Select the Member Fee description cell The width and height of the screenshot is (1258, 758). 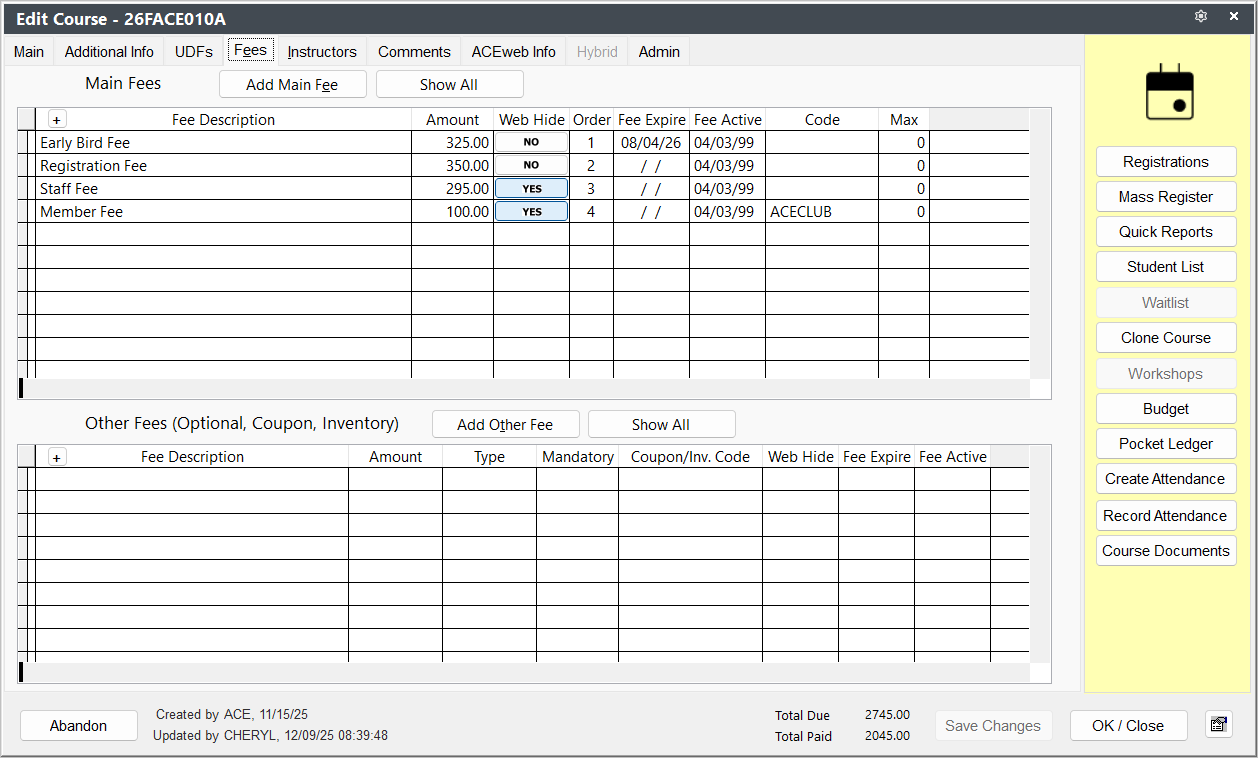click(223, 212)
